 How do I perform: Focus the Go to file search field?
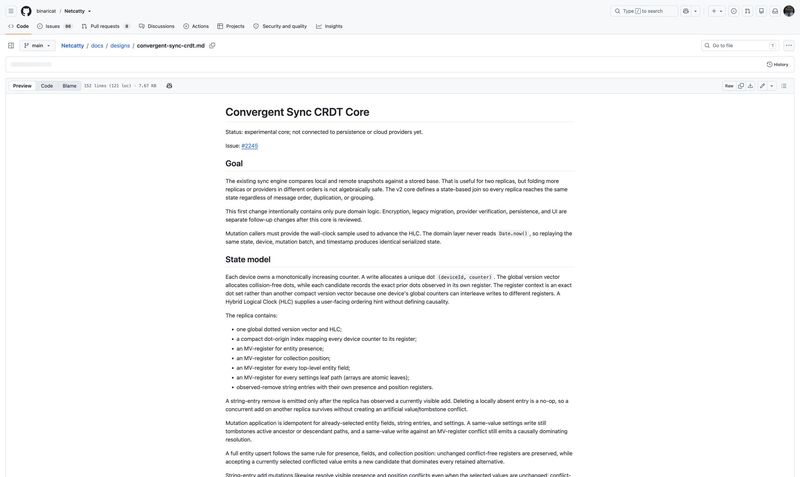[x=740, y=45]
